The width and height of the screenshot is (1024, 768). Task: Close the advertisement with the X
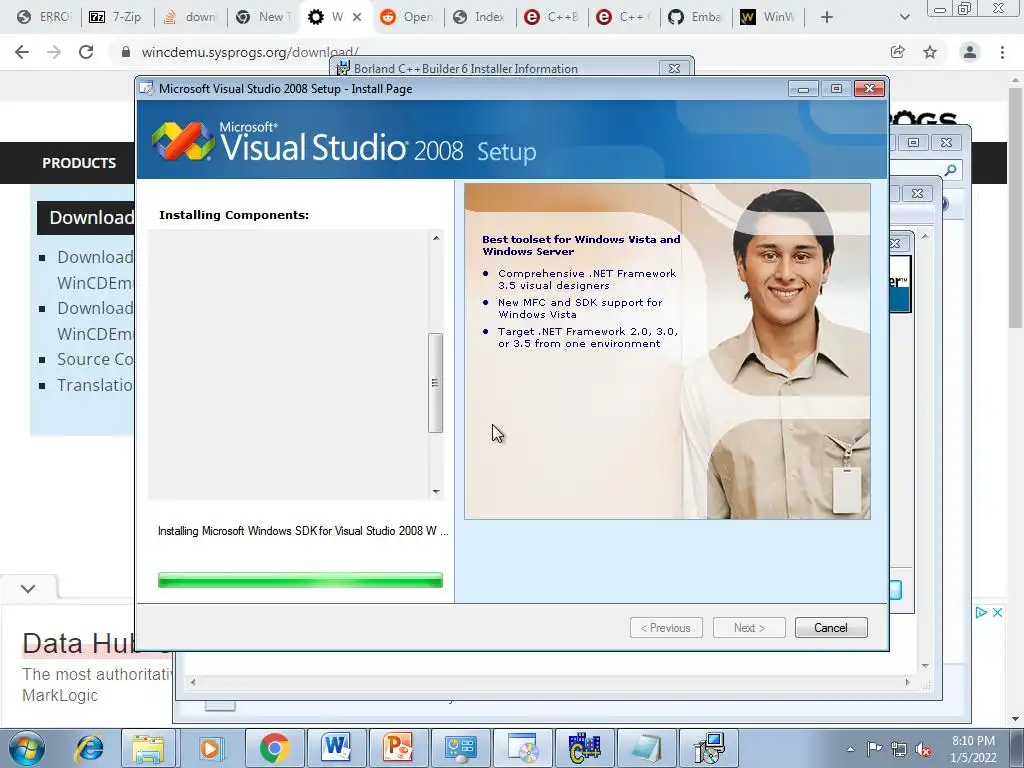click(x=997, y=612)
